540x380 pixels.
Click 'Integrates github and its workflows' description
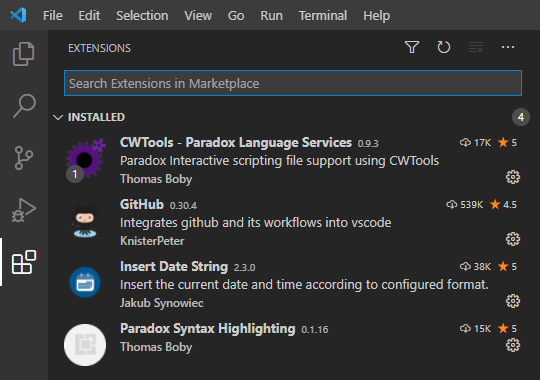(x=256, y=223)
